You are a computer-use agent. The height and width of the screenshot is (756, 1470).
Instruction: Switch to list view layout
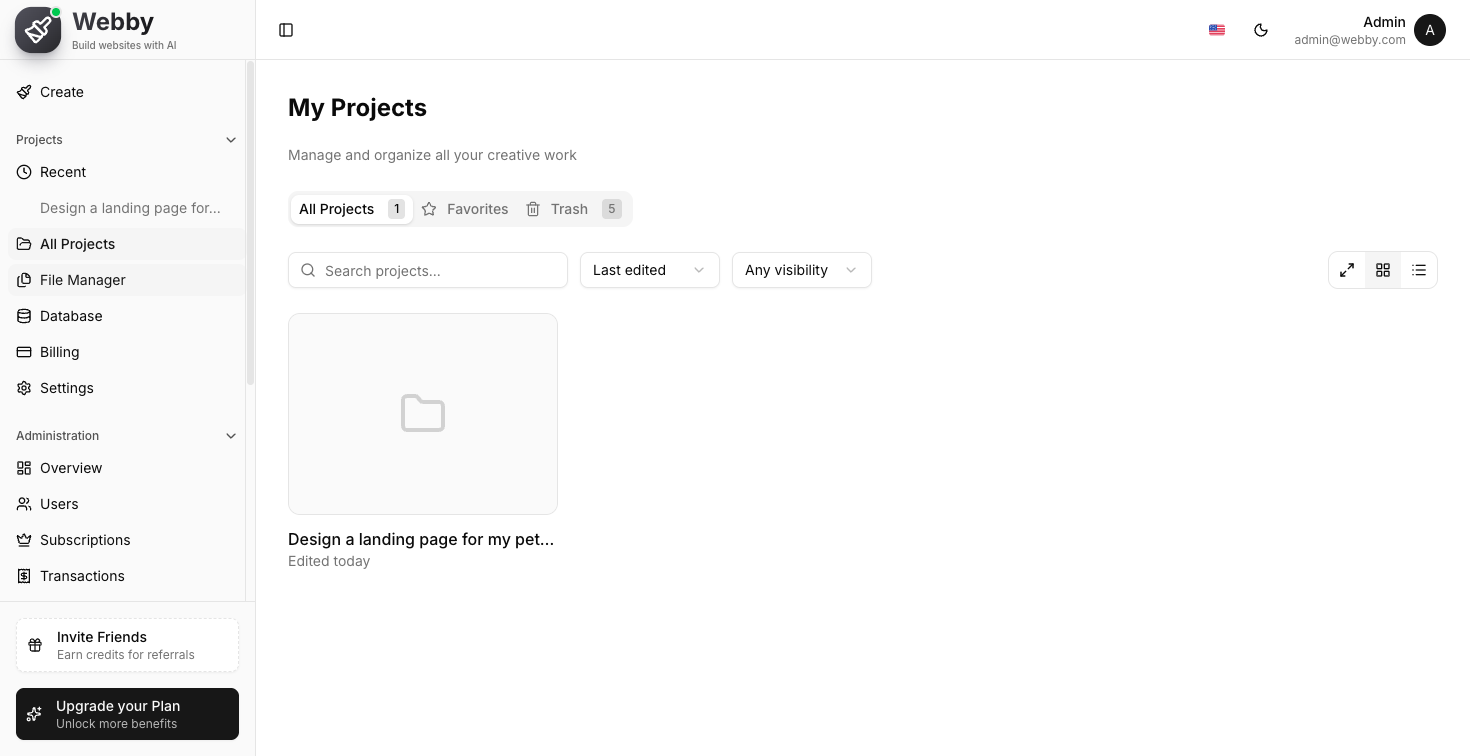pos(1419,270)
